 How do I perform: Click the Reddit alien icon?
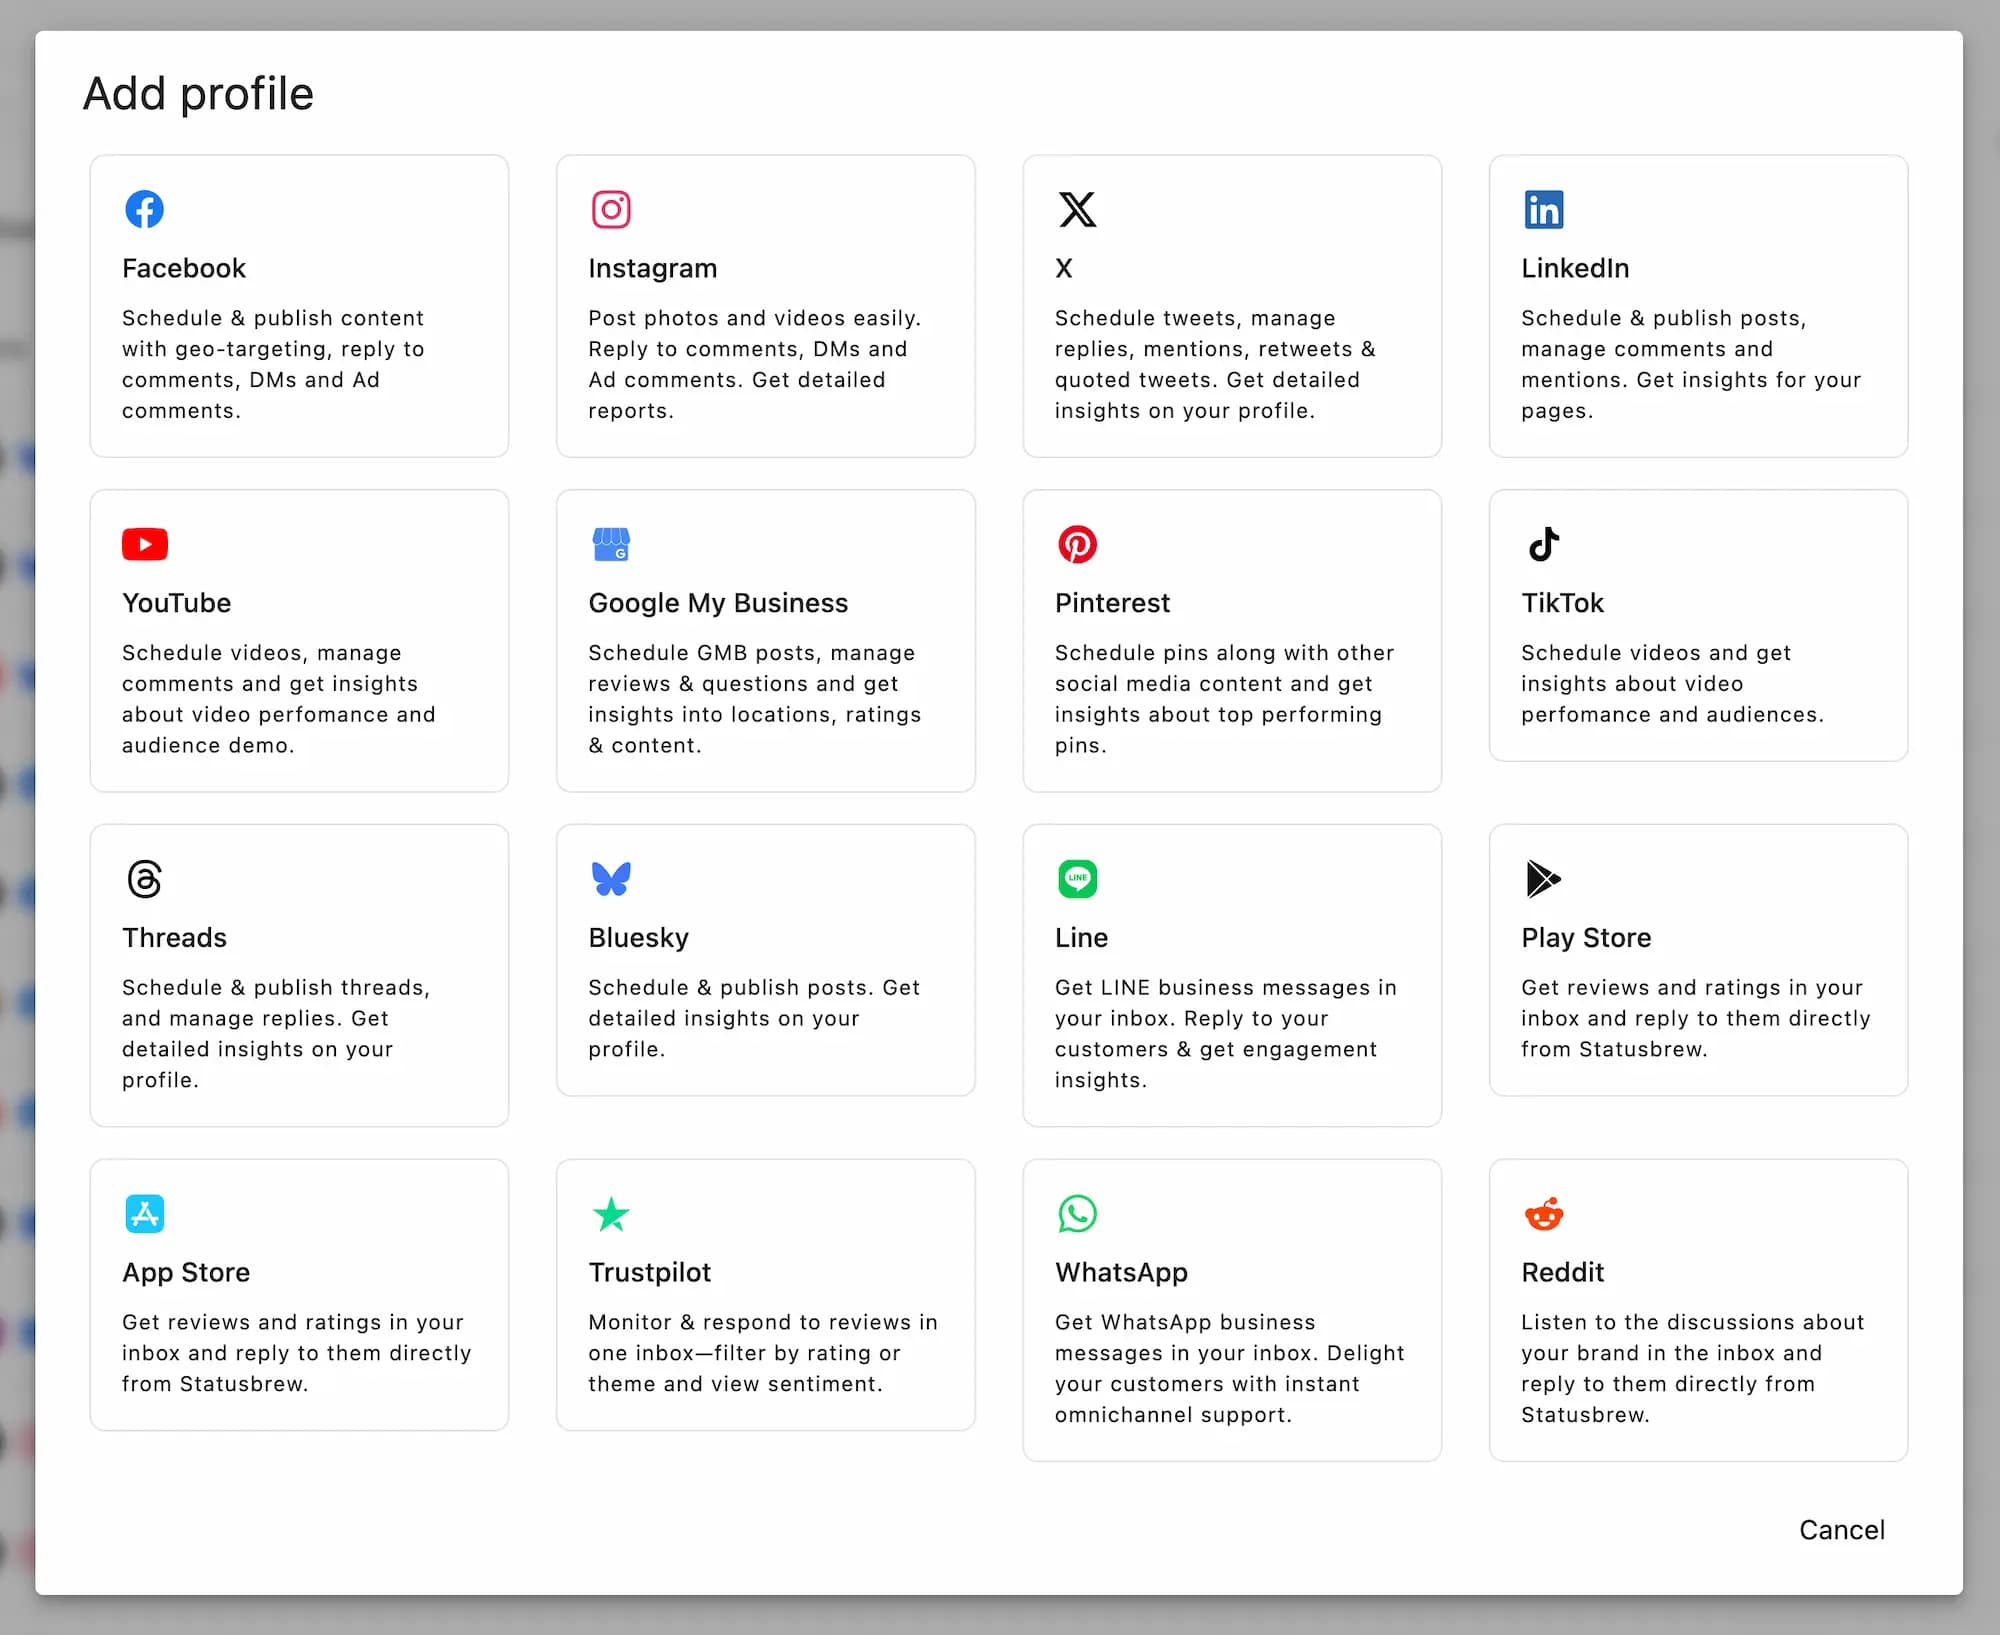[x=1543, y=1214]
